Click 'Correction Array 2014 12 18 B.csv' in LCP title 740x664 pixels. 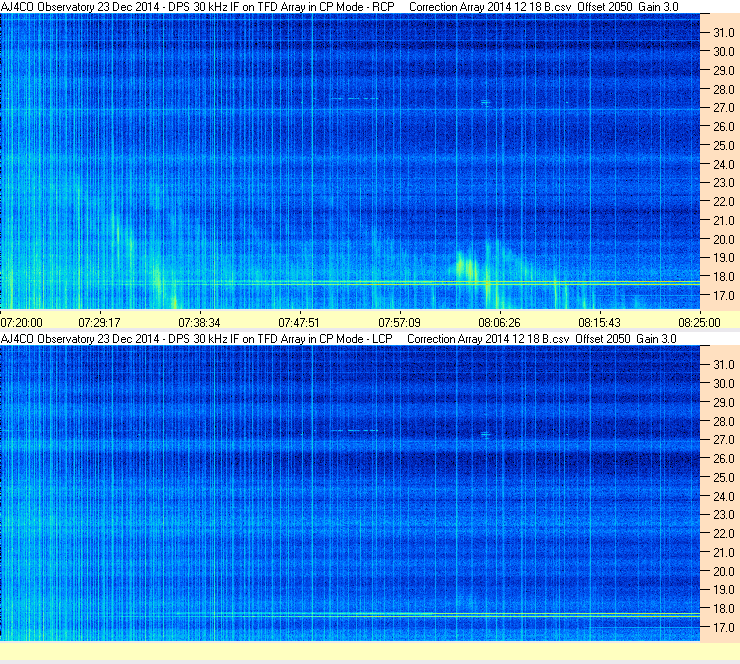point(488,339)
